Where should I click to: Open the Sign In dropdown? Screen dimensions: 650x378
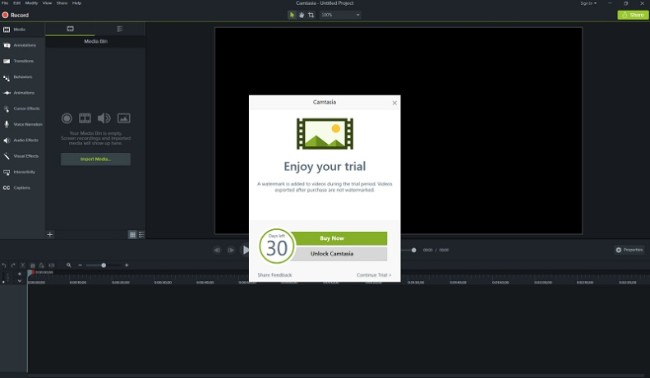click(x=588, y=3)
